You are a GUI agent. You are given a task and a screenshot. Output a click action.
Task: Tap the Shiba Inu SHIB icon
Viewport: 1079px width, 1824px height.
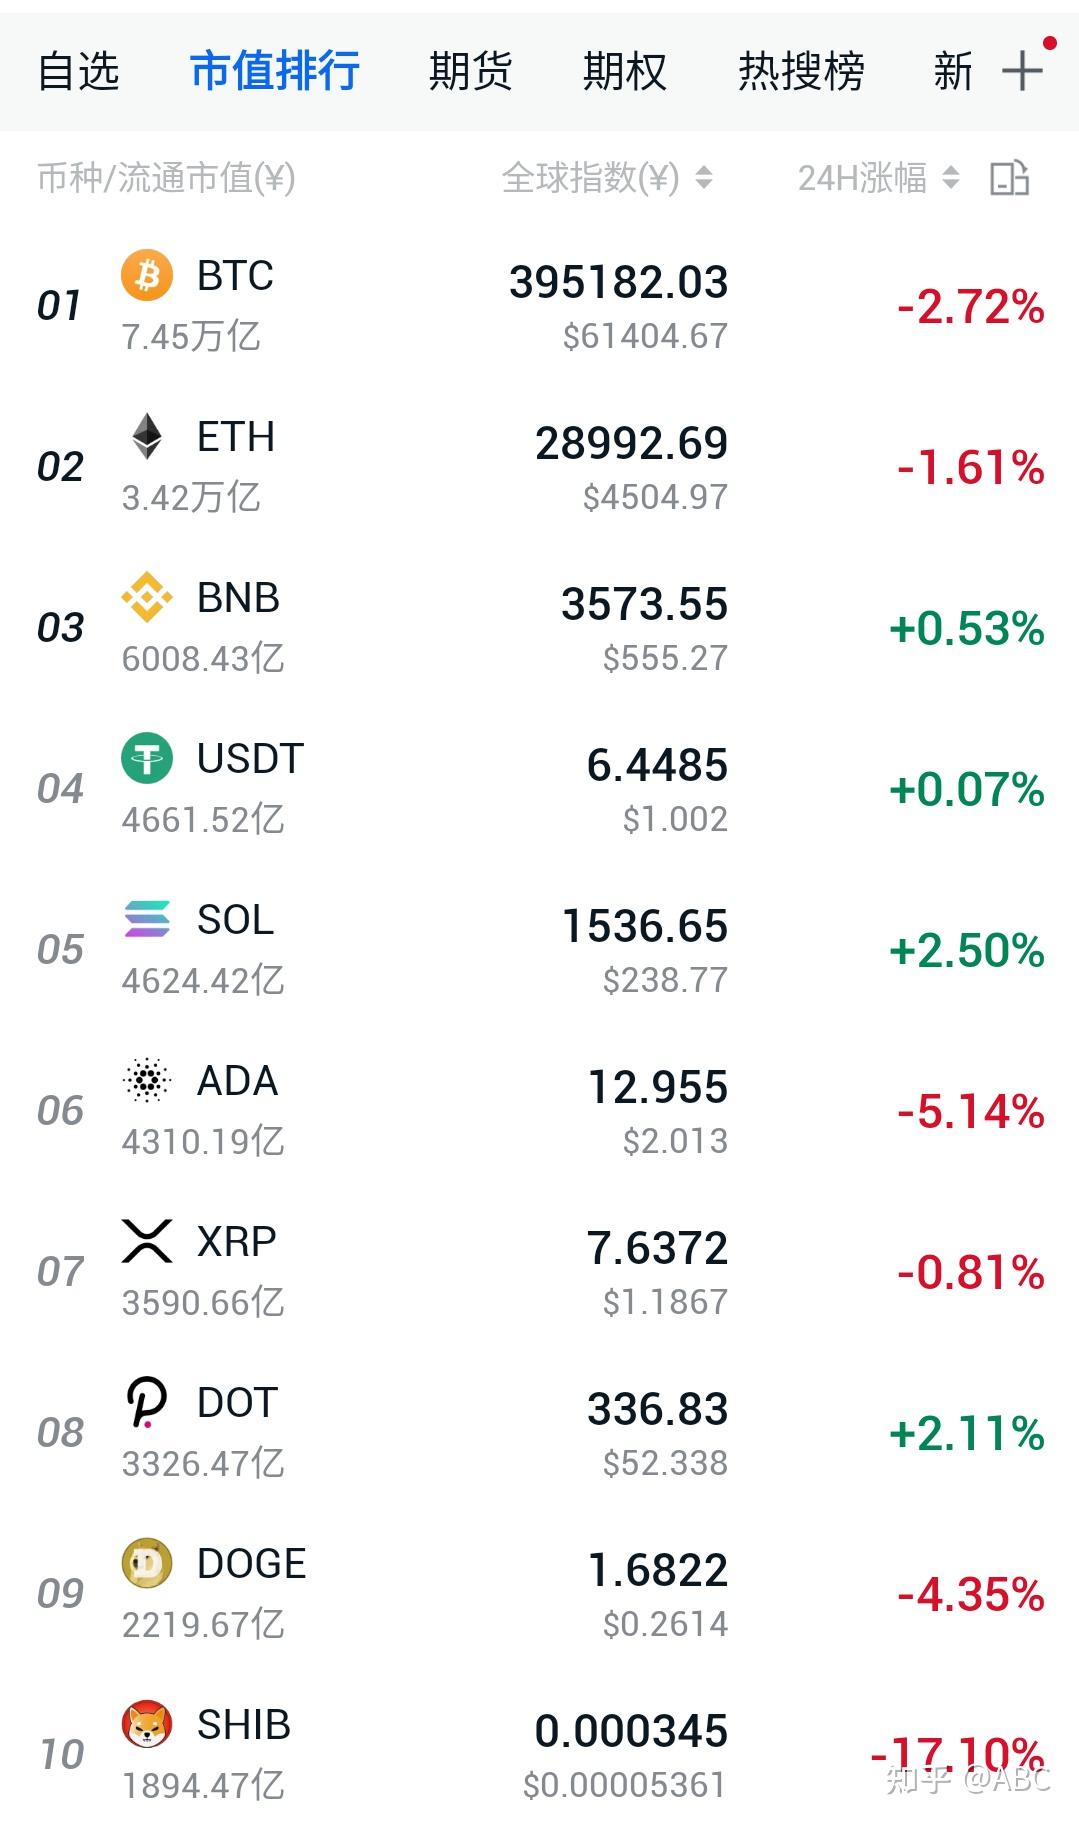tap(147, 1724)
